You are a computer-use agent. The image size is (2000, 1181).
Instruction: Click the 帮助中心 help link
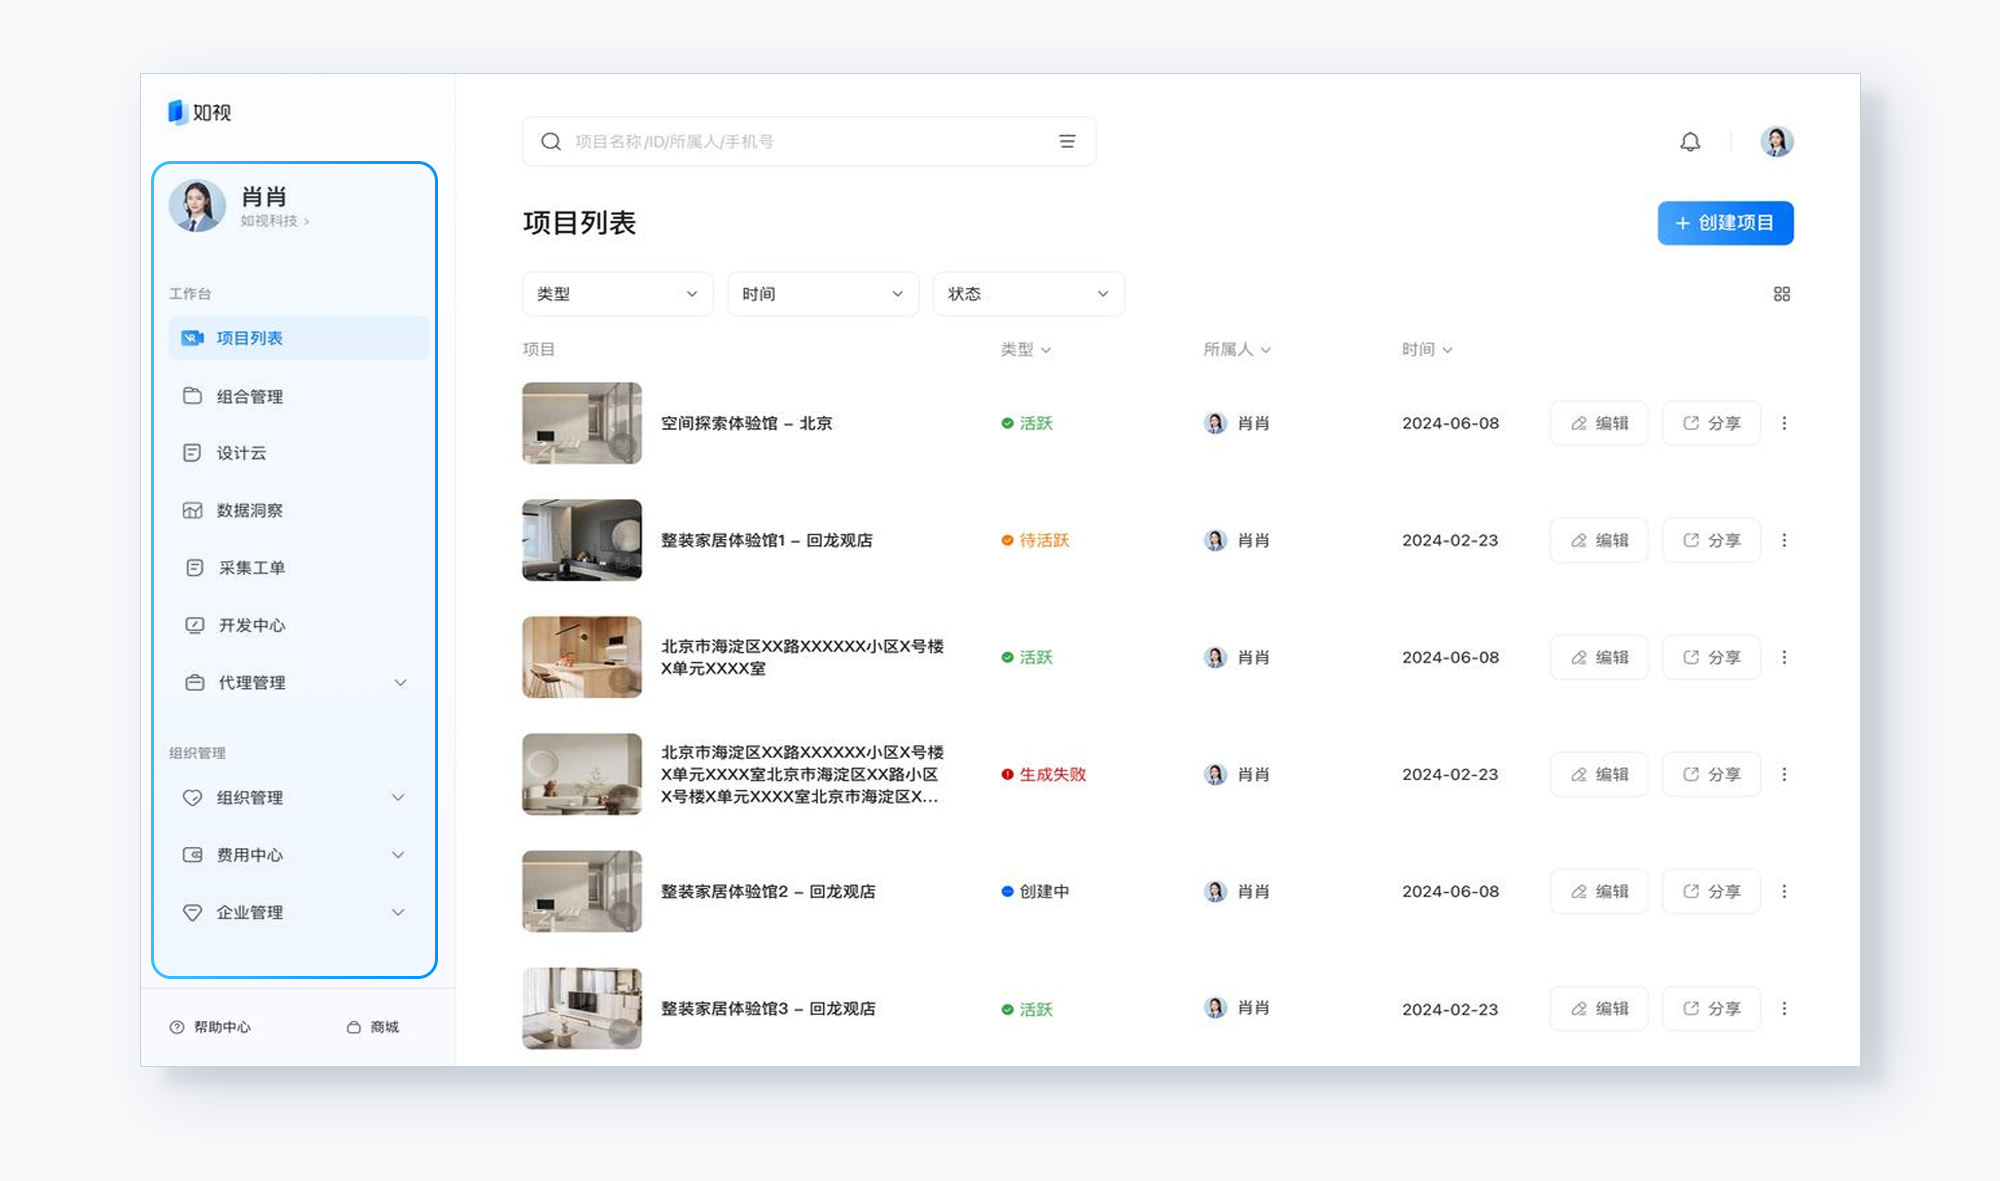[210, 1027]
